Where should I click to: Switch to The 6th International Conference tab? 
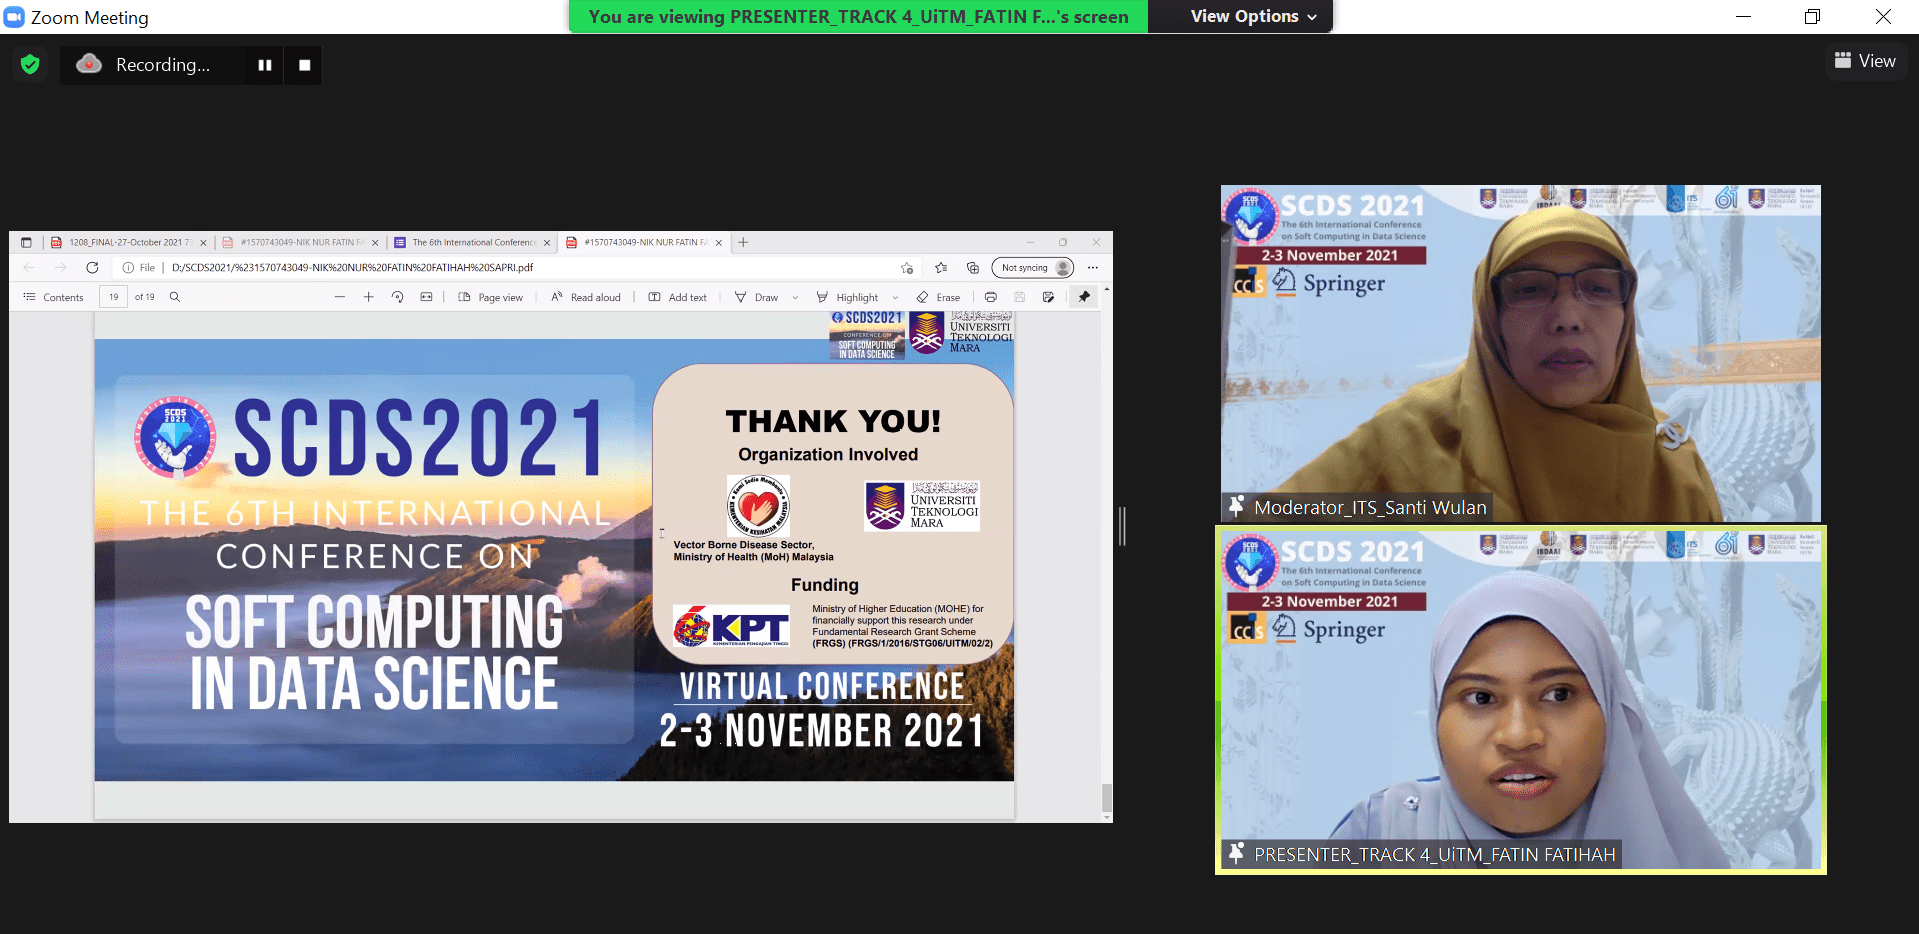pyautogui.click(x=472, y=242)
